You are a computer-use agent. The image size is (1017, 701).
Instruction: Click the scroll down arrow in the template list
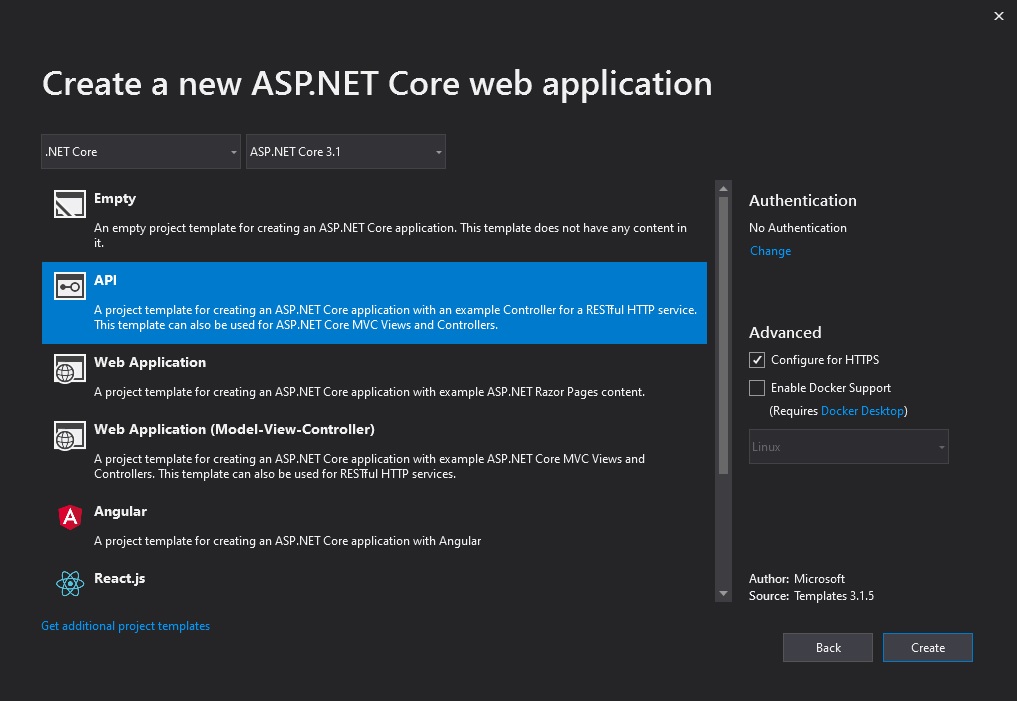click(723, 594)
